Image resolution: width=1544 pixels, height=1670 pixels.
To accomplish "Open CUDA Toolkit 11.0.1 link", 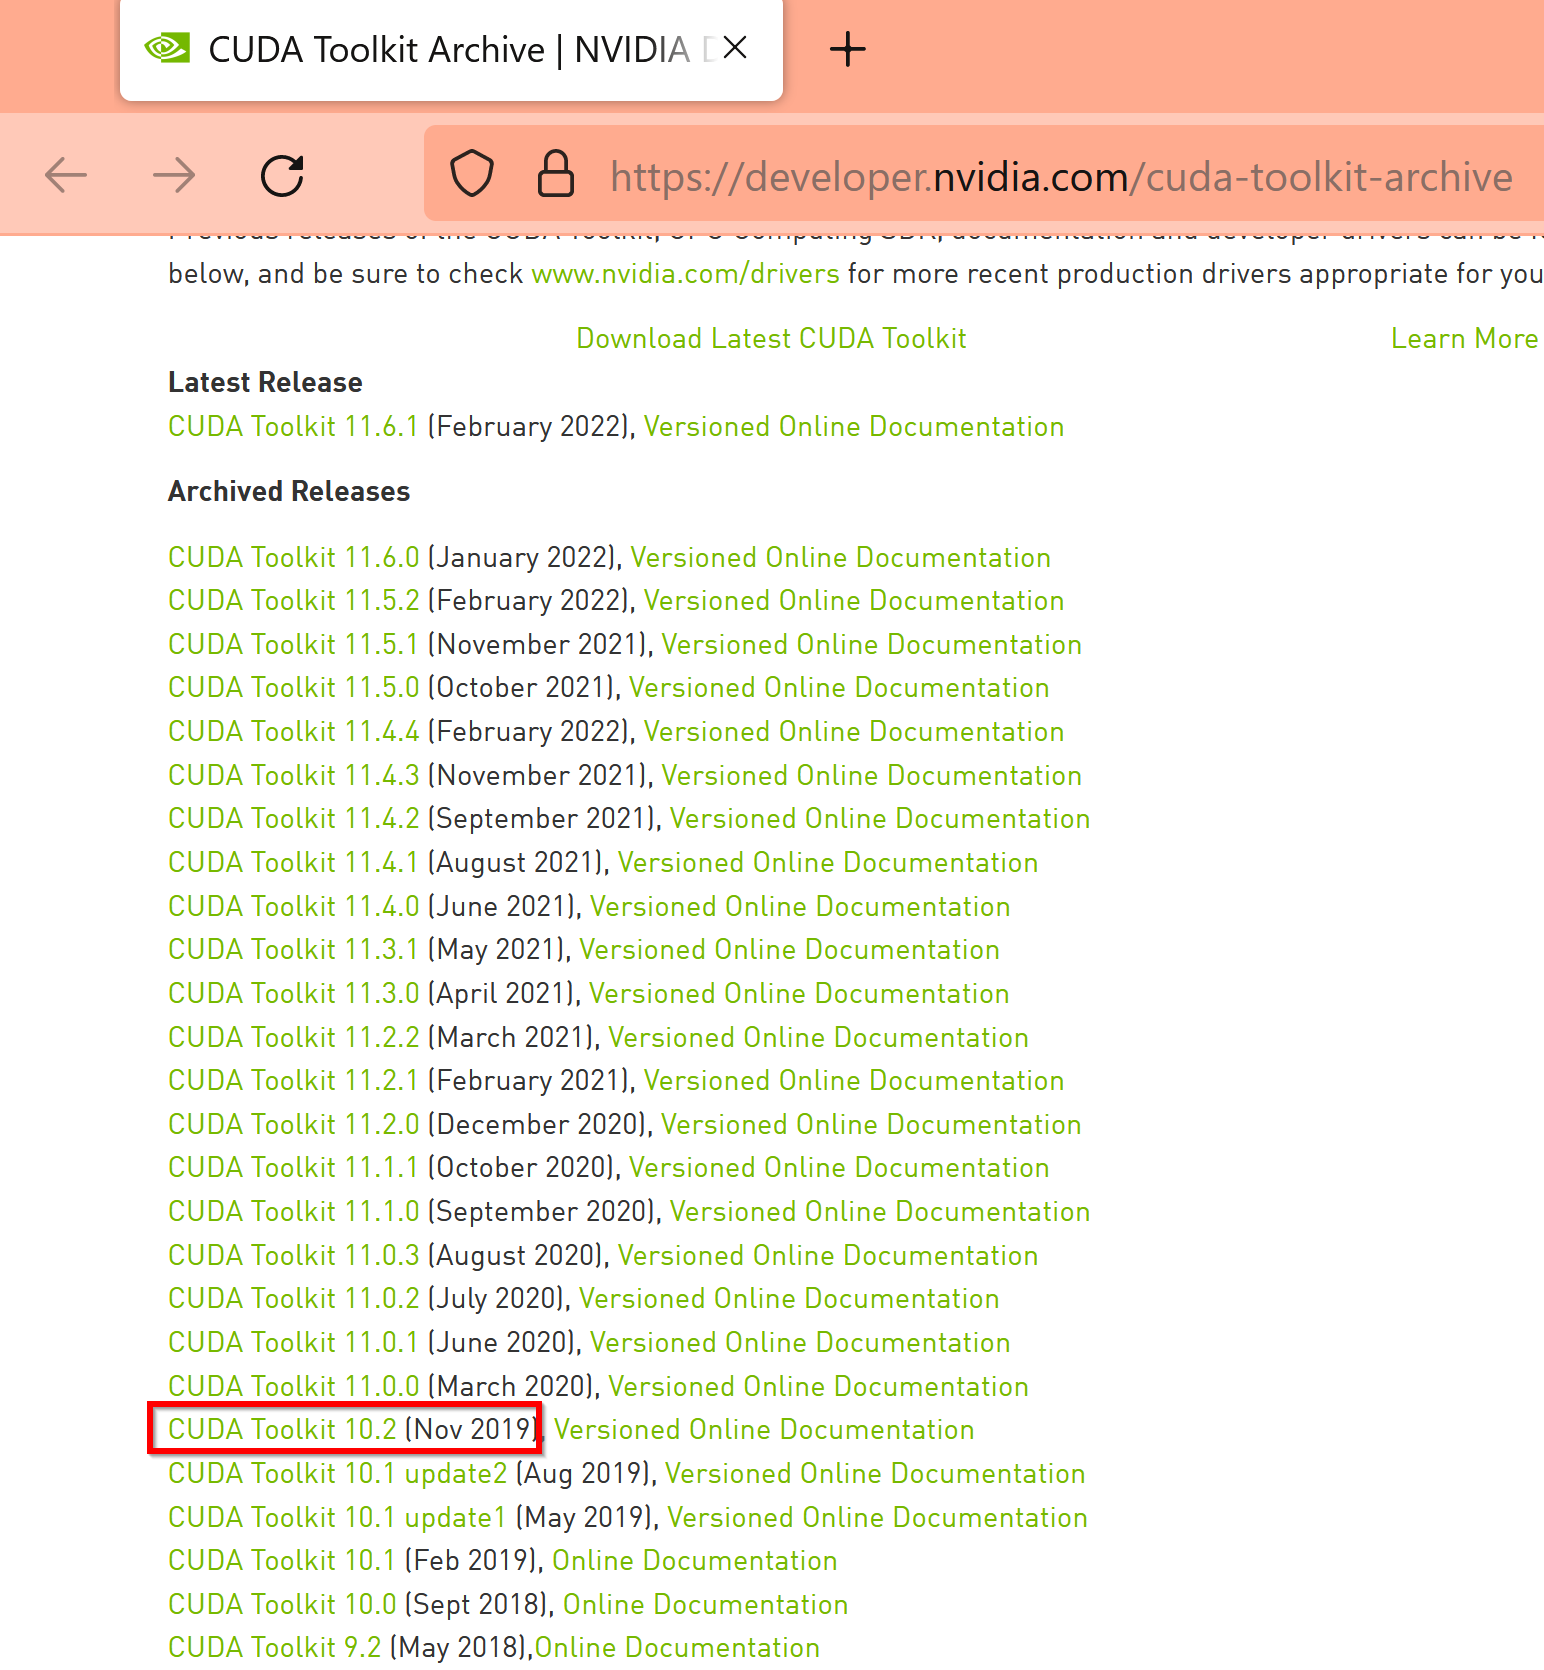I will pos(293,1343).
